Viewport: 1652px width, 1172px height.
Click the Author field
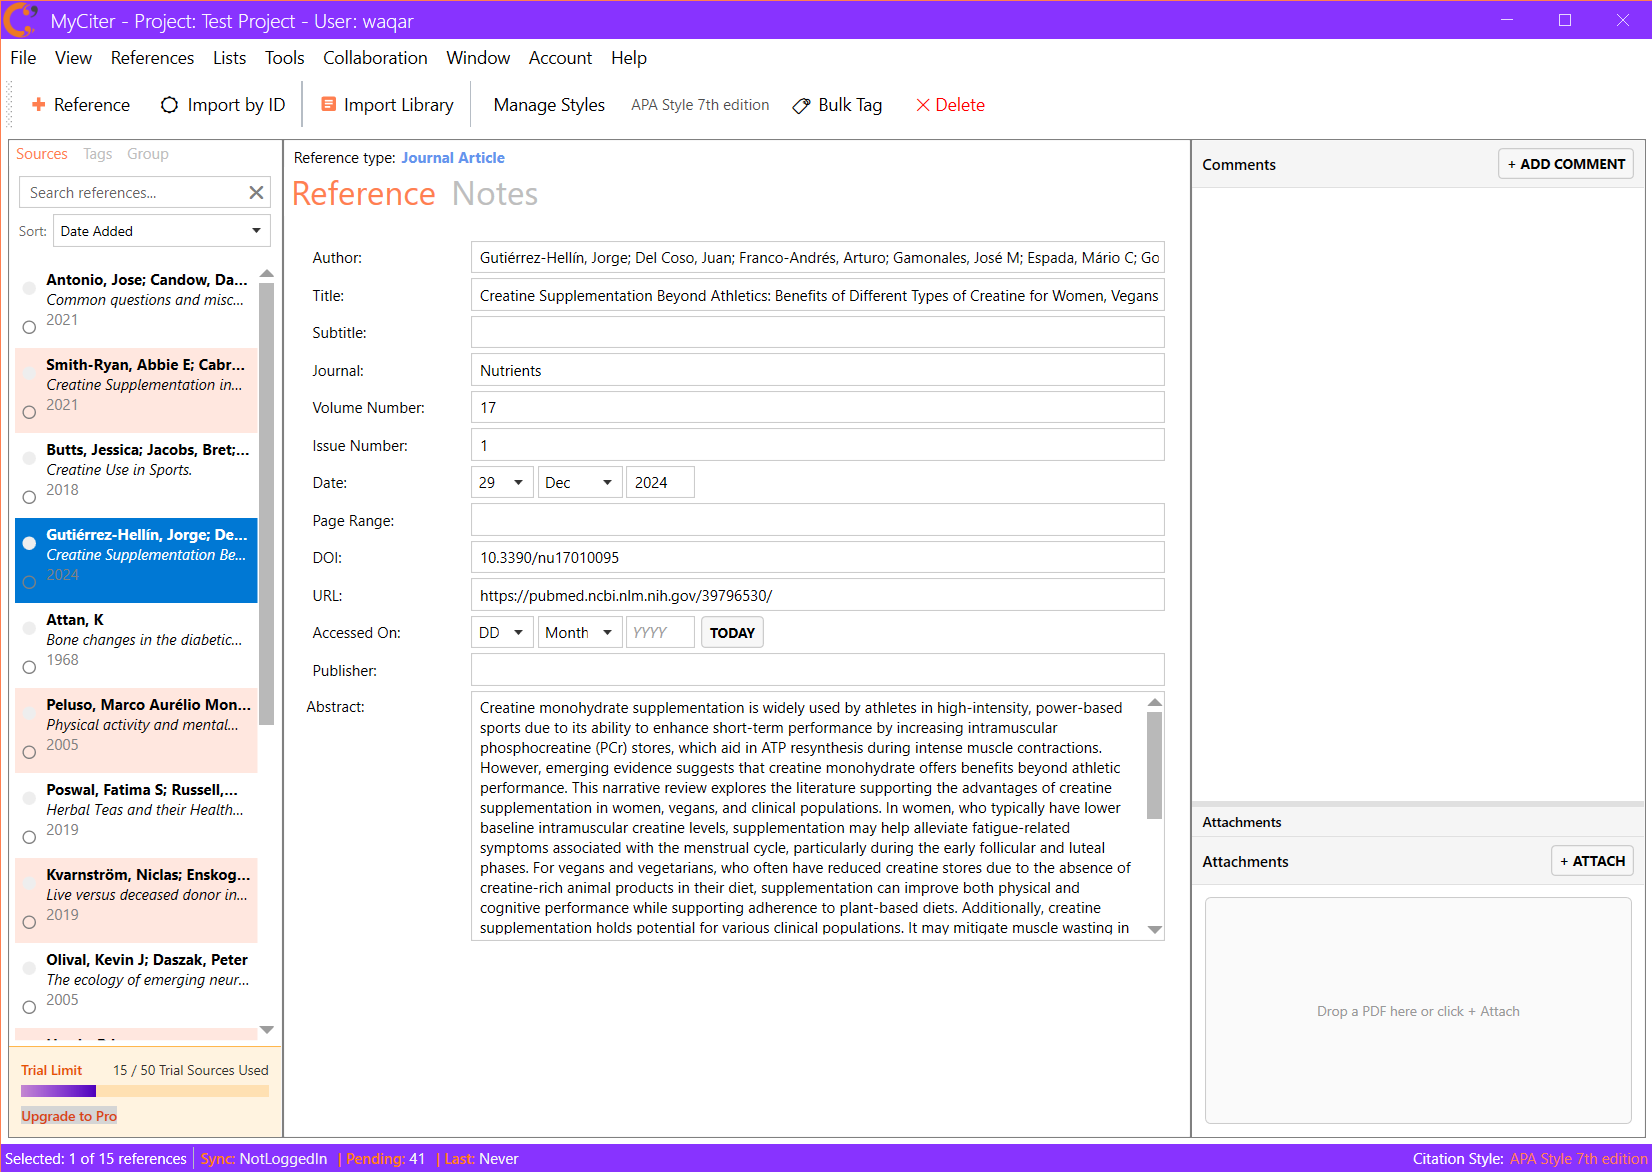817,257
